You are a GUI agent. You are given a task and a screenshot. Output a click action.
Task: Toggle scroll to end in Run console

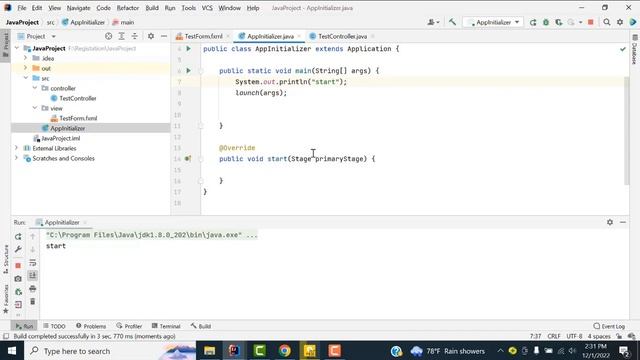[x=33, y=276]
